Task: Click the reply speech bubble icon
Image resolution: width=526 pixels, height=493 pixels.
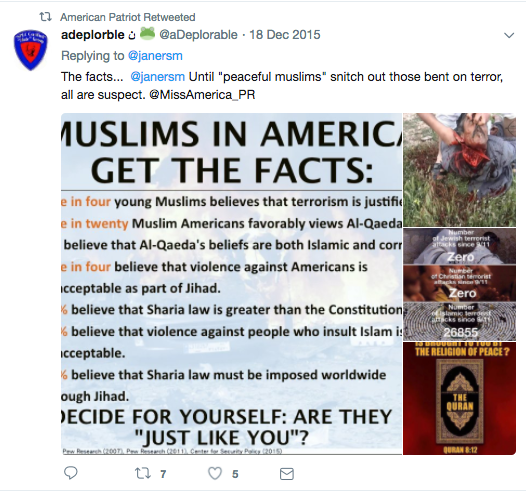Action: (x=70, y=473)
